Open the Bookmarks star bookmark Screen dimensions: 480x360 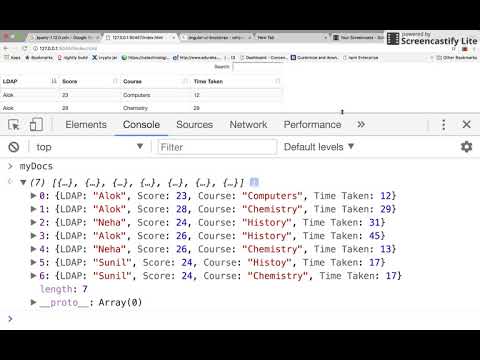(x=39, y=58)
